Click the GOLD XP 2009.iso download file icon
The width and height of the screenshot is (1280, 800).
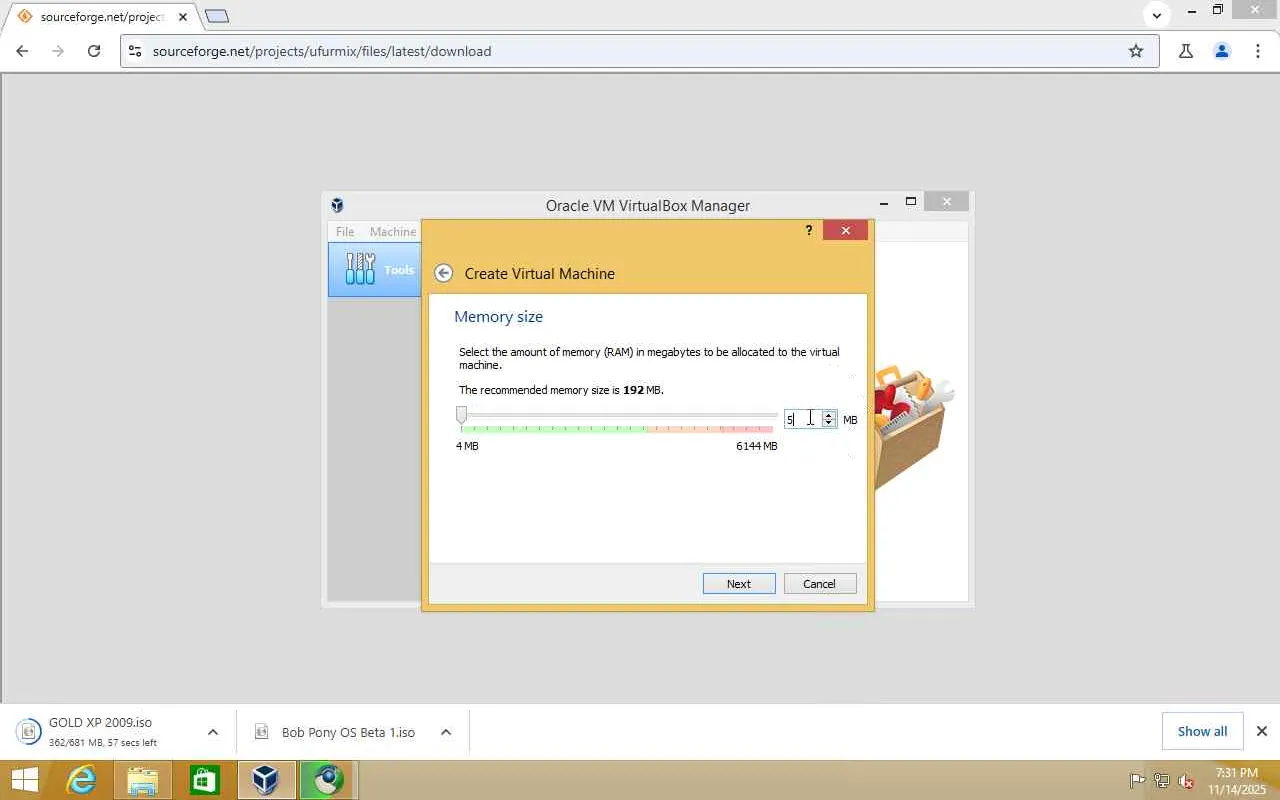point(27,732)
